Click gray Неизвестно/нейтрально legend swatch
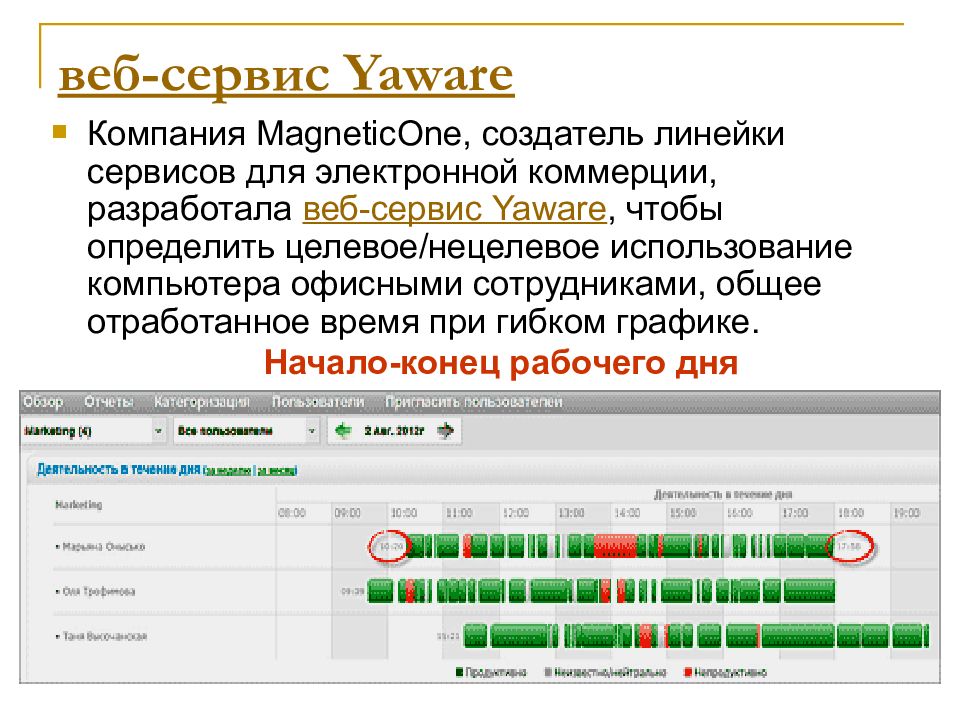Screen dimensions: 960x720 coord(548,672)
